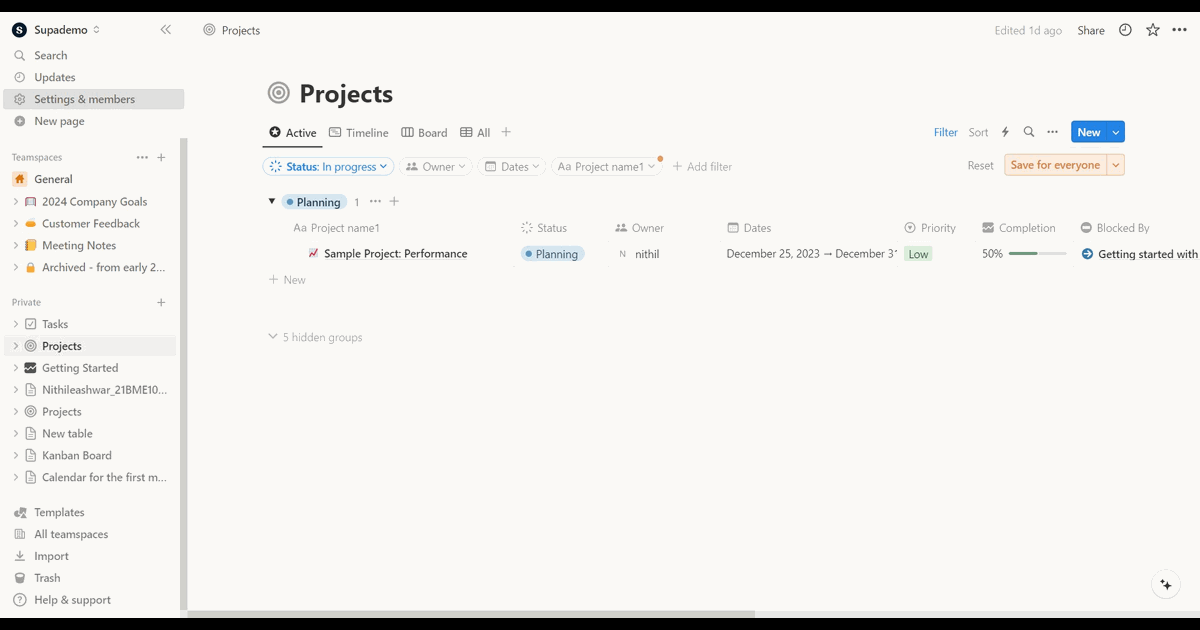The image size is (1200, 630).
Task: Open the New button dropdown arrow
Action: click(x=1116, y=132)
